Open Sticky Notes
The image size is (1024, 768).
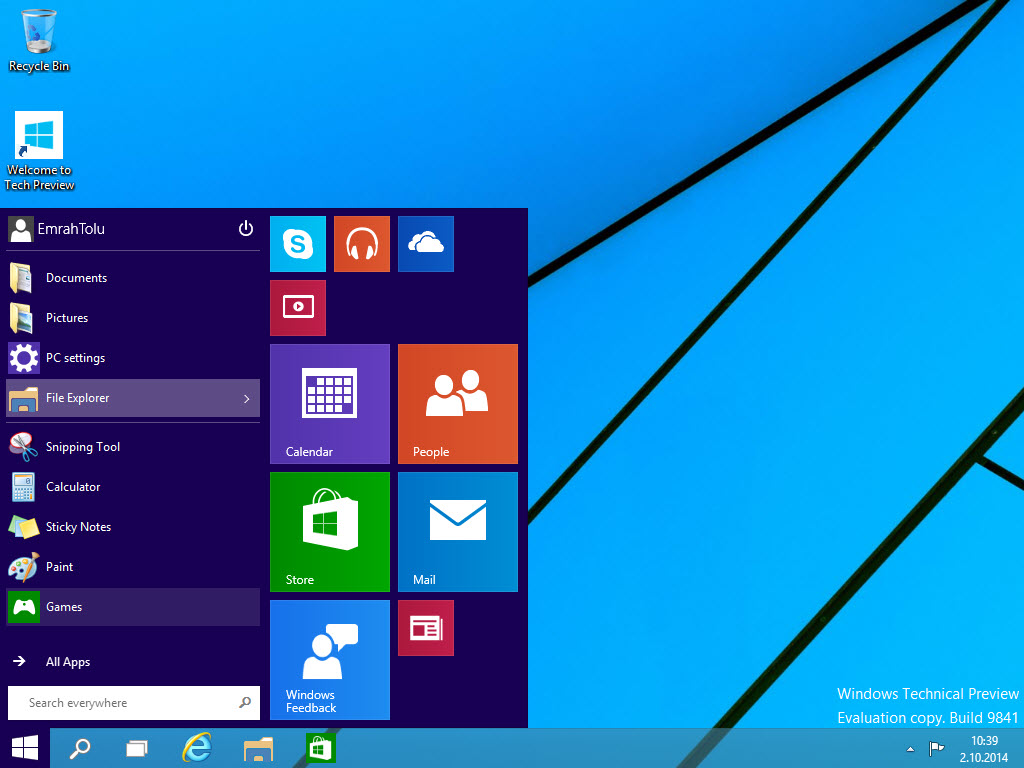pos(133,527)
